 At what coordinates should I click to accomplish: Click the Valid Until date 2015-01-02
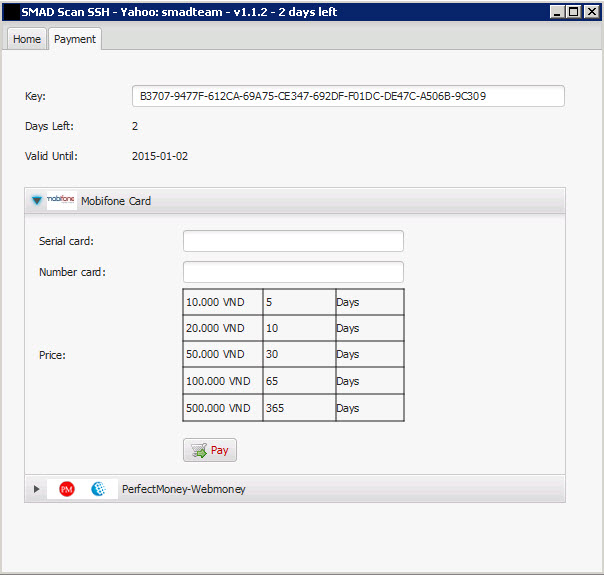tap(160, 156)
